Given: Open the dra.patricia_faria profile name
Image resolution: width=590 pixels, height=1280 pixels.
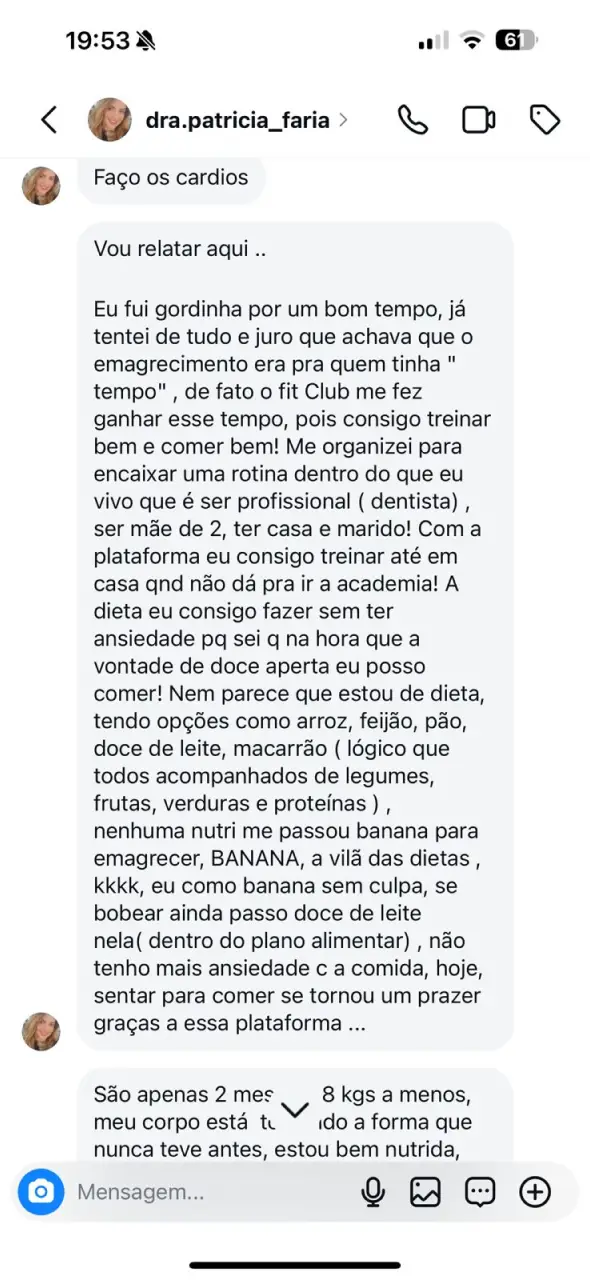Looking at the screenshot, I should (x=237, y=120).
